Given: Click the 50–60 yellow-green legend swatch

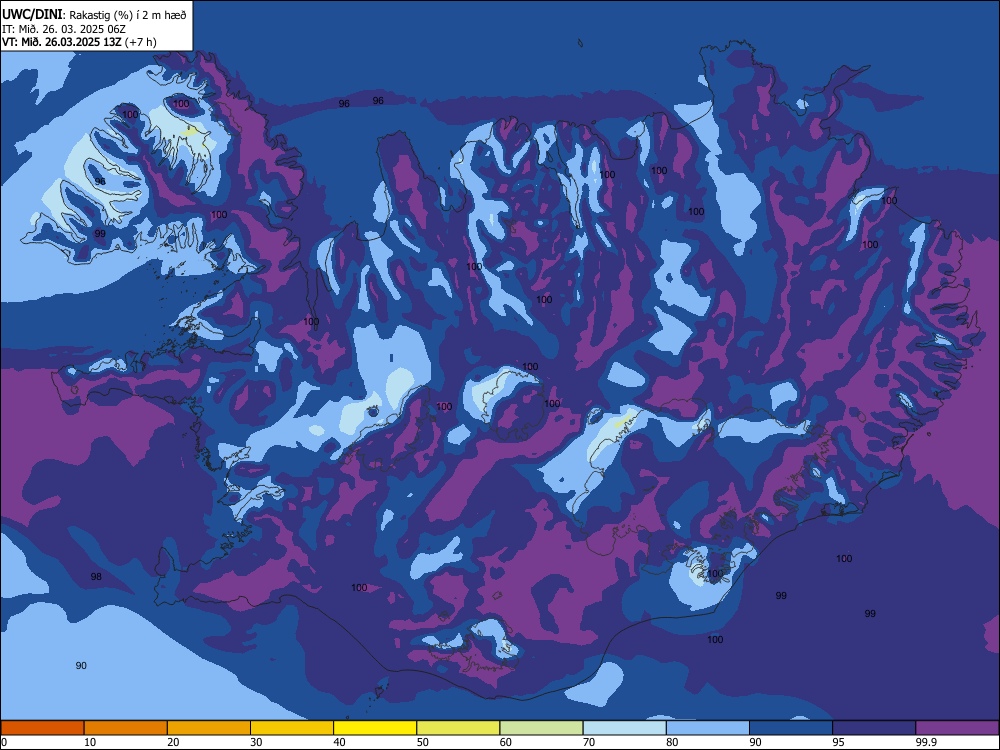Looking at the screenshot, I should [458, 728].
